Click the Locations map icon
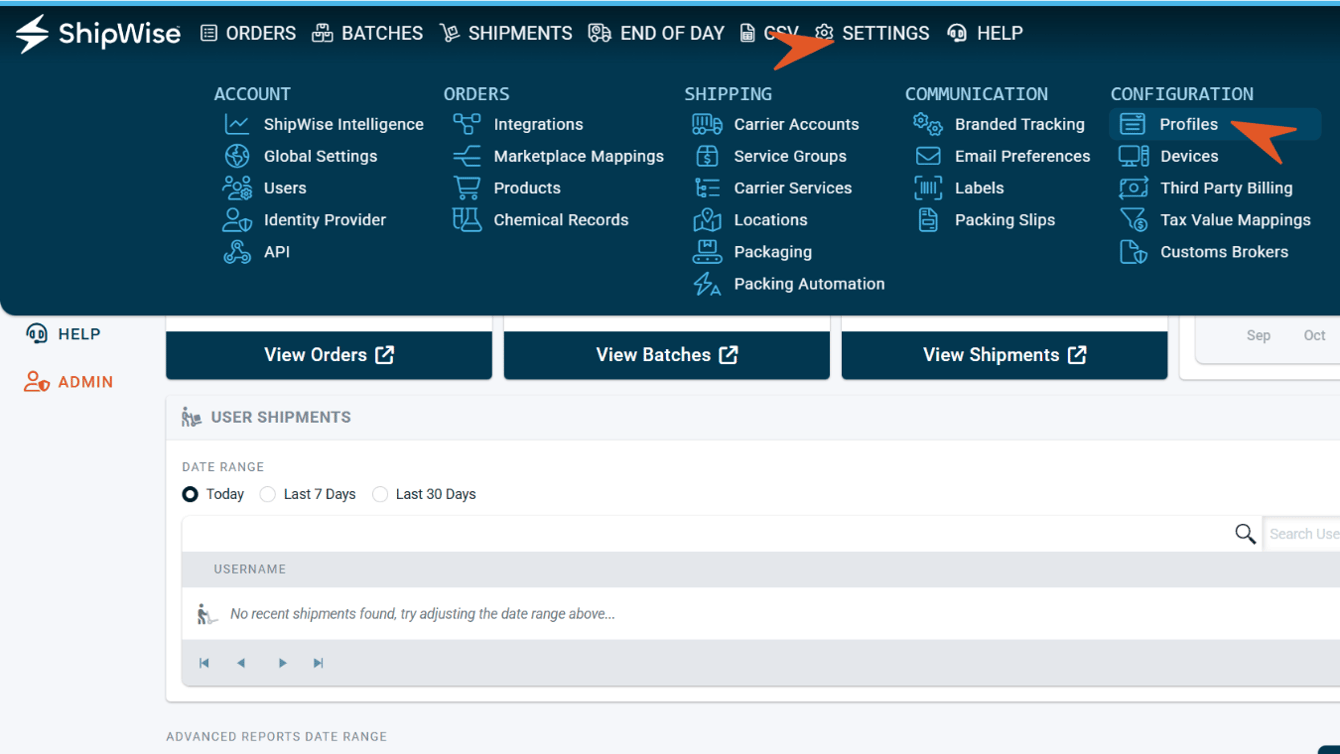This screenshot has width=1340, height=754. pyautogui.click(x=707, y=220)
